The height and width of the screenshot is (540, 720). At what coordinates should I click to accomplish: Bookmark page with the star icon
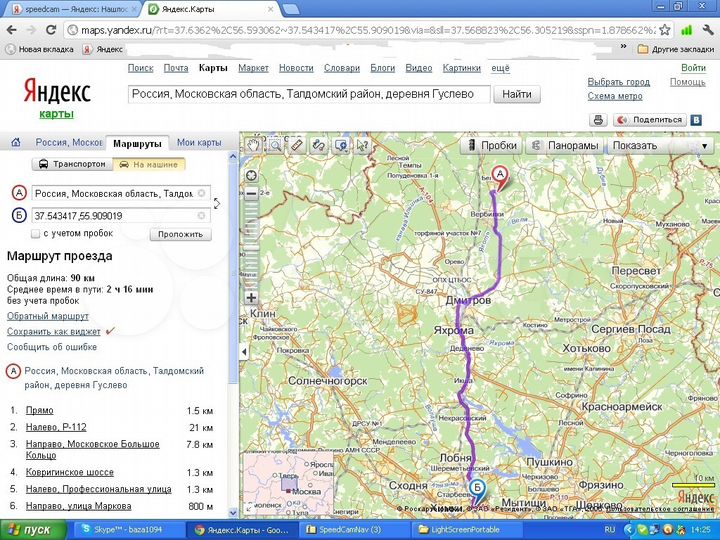[x=664, y=30]
